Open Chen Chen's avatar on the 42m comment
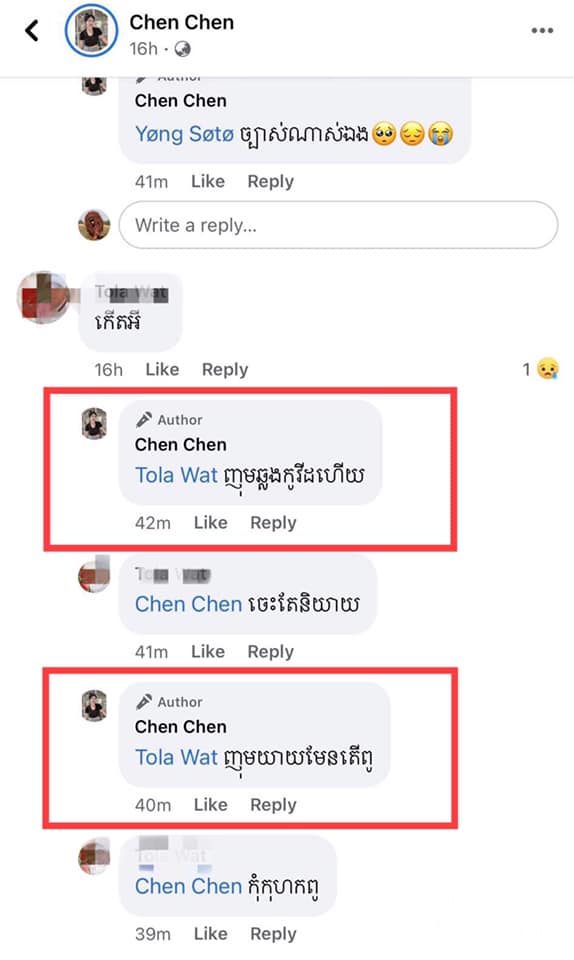This screenshot has height=960, width=574. (94, 424)
